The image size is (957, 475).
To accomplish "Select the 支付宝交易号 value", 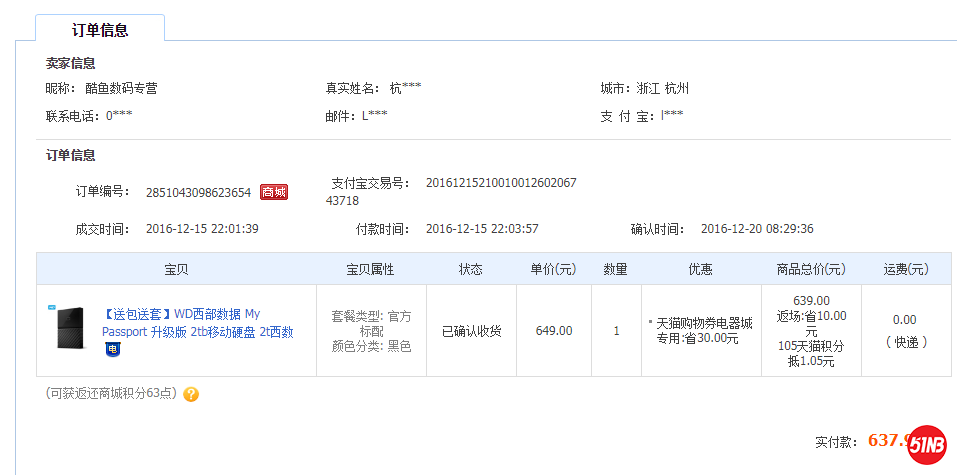I will pyautogui.click(x=451, y=192).
